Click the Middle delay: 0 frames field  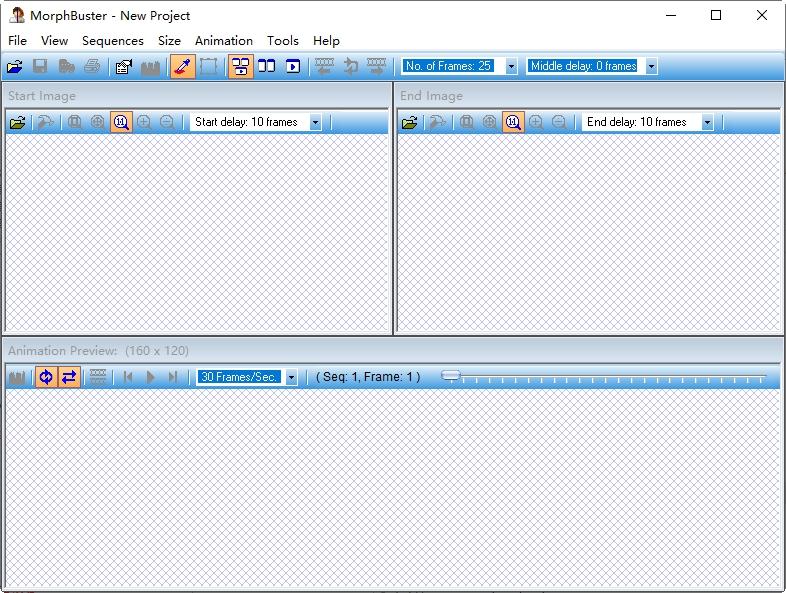(584, 66)
